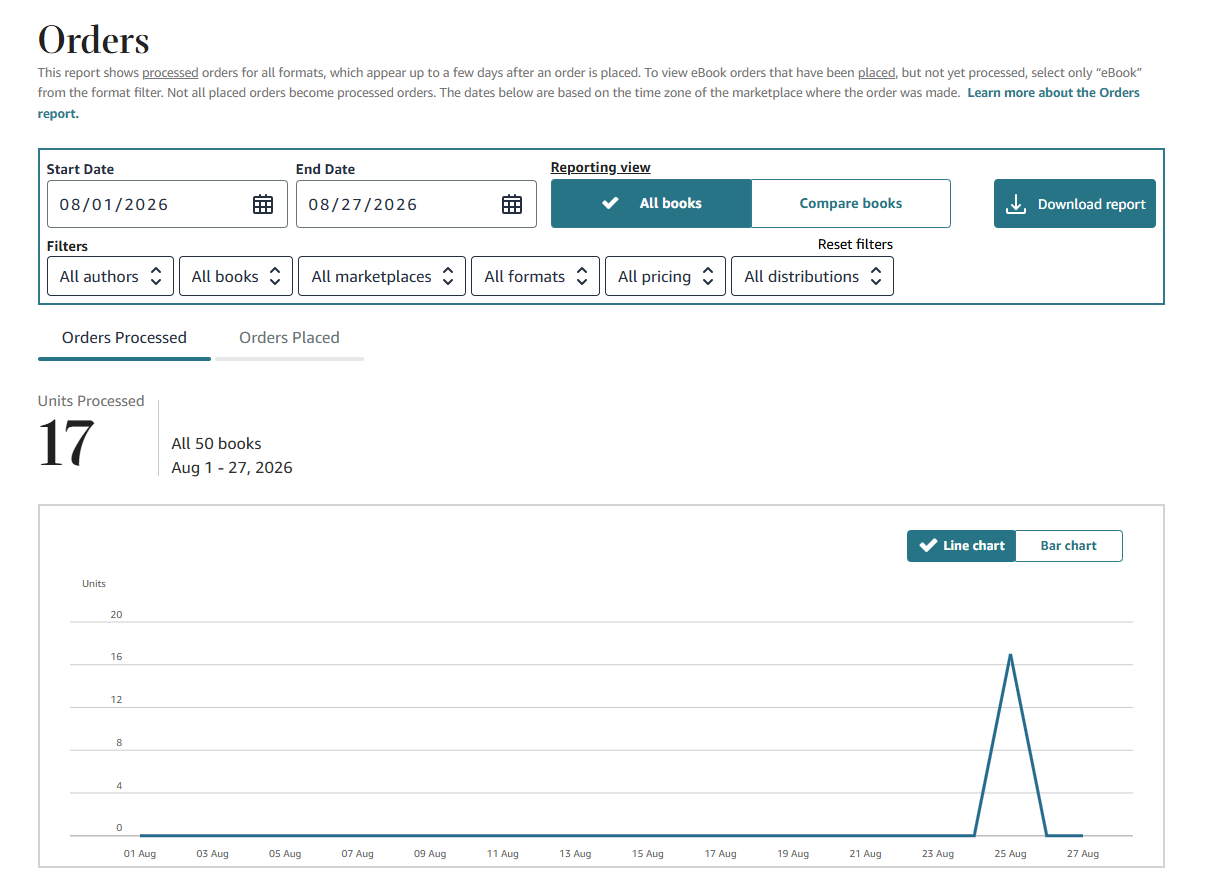Click the peak point on 25 Aug
The image size is (1212, 893).
click(1010, 654)
